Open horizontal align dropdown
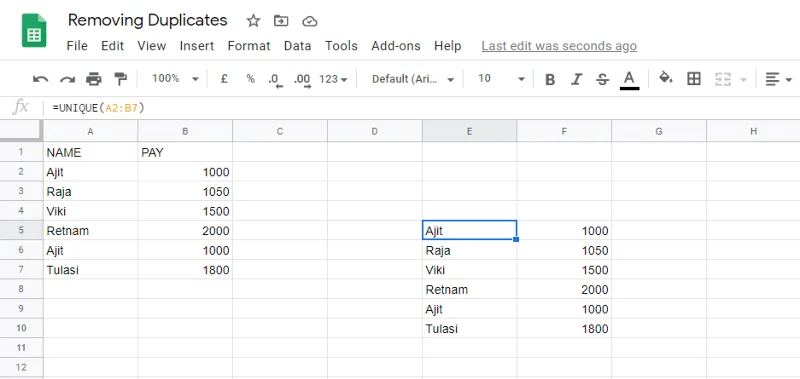 [x=778, y=79]
